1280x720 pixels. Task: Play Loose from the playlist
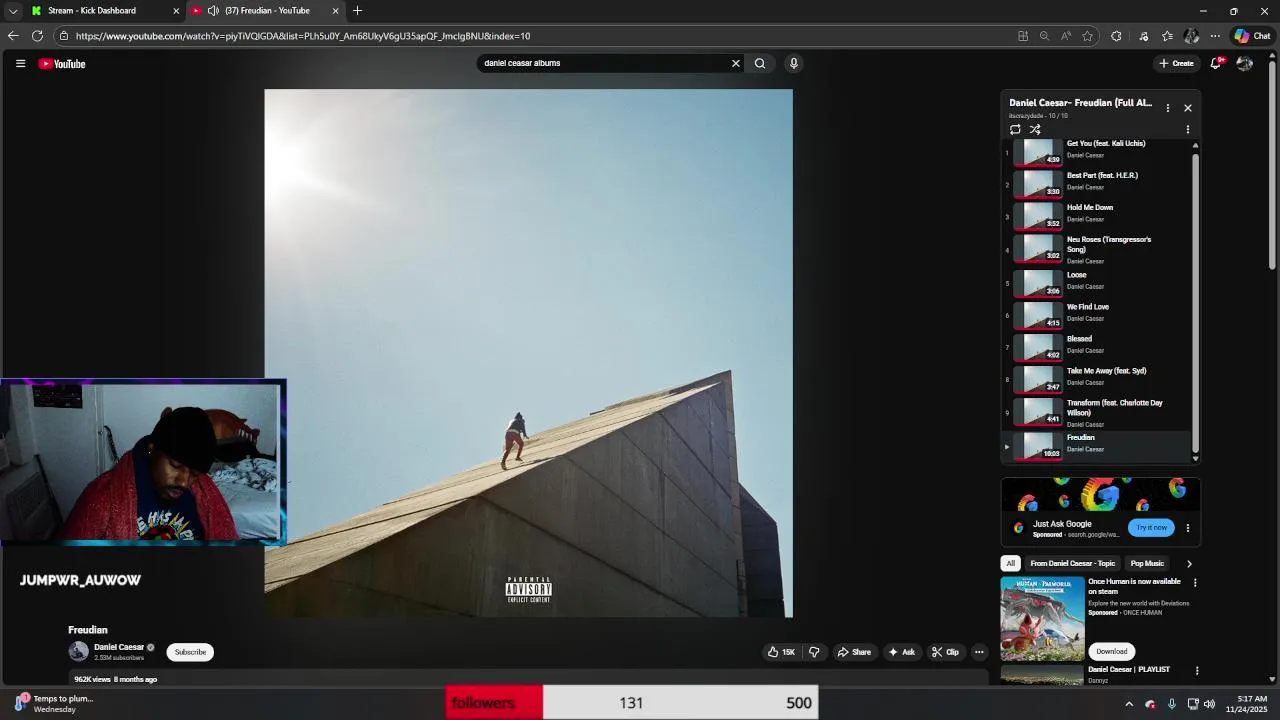(x=1097, y=283)
